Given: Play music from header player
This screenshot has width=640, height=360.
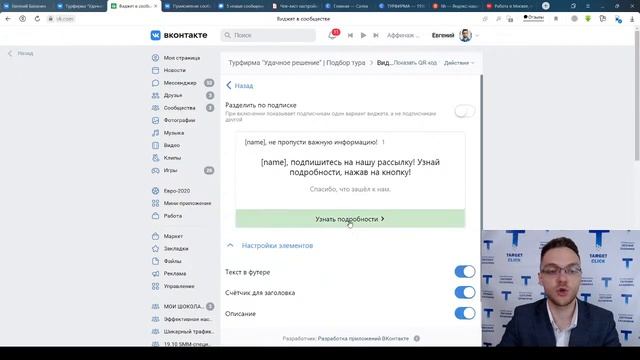Looking at the screenshot, I should click(x=363, y=36).
